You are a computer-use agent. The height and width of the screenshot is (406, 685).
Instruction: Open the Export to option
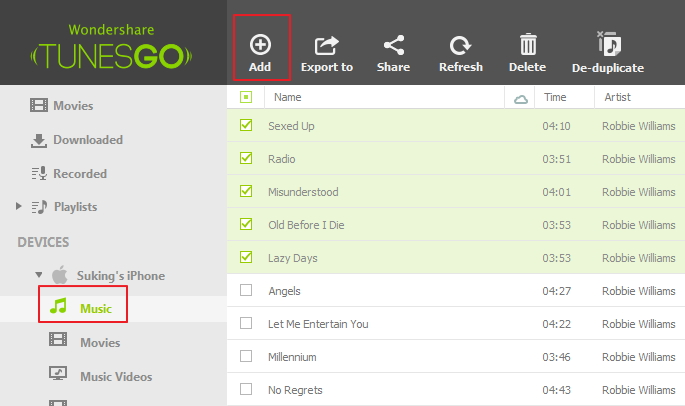pyautogui.click(x=327, y=53)
